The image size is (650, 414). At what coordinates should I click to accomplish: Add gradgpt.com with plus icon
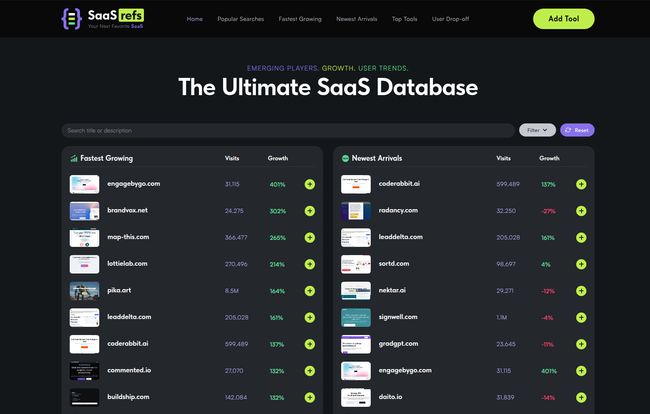[581, 344]
